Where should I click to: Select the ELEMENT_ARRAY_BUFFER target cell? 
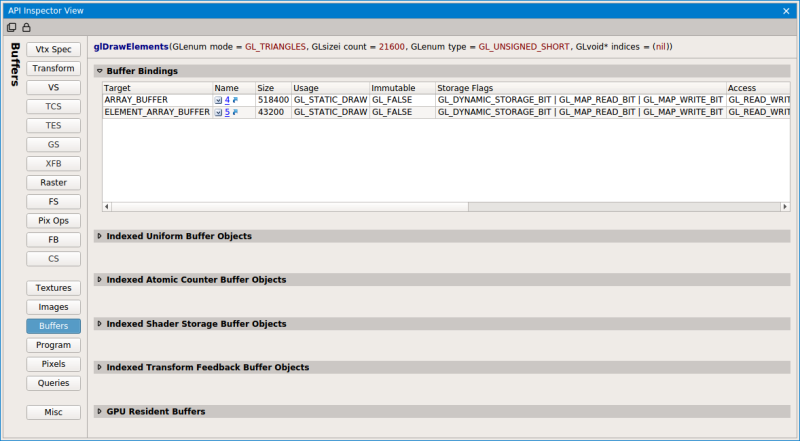[157, 112]
